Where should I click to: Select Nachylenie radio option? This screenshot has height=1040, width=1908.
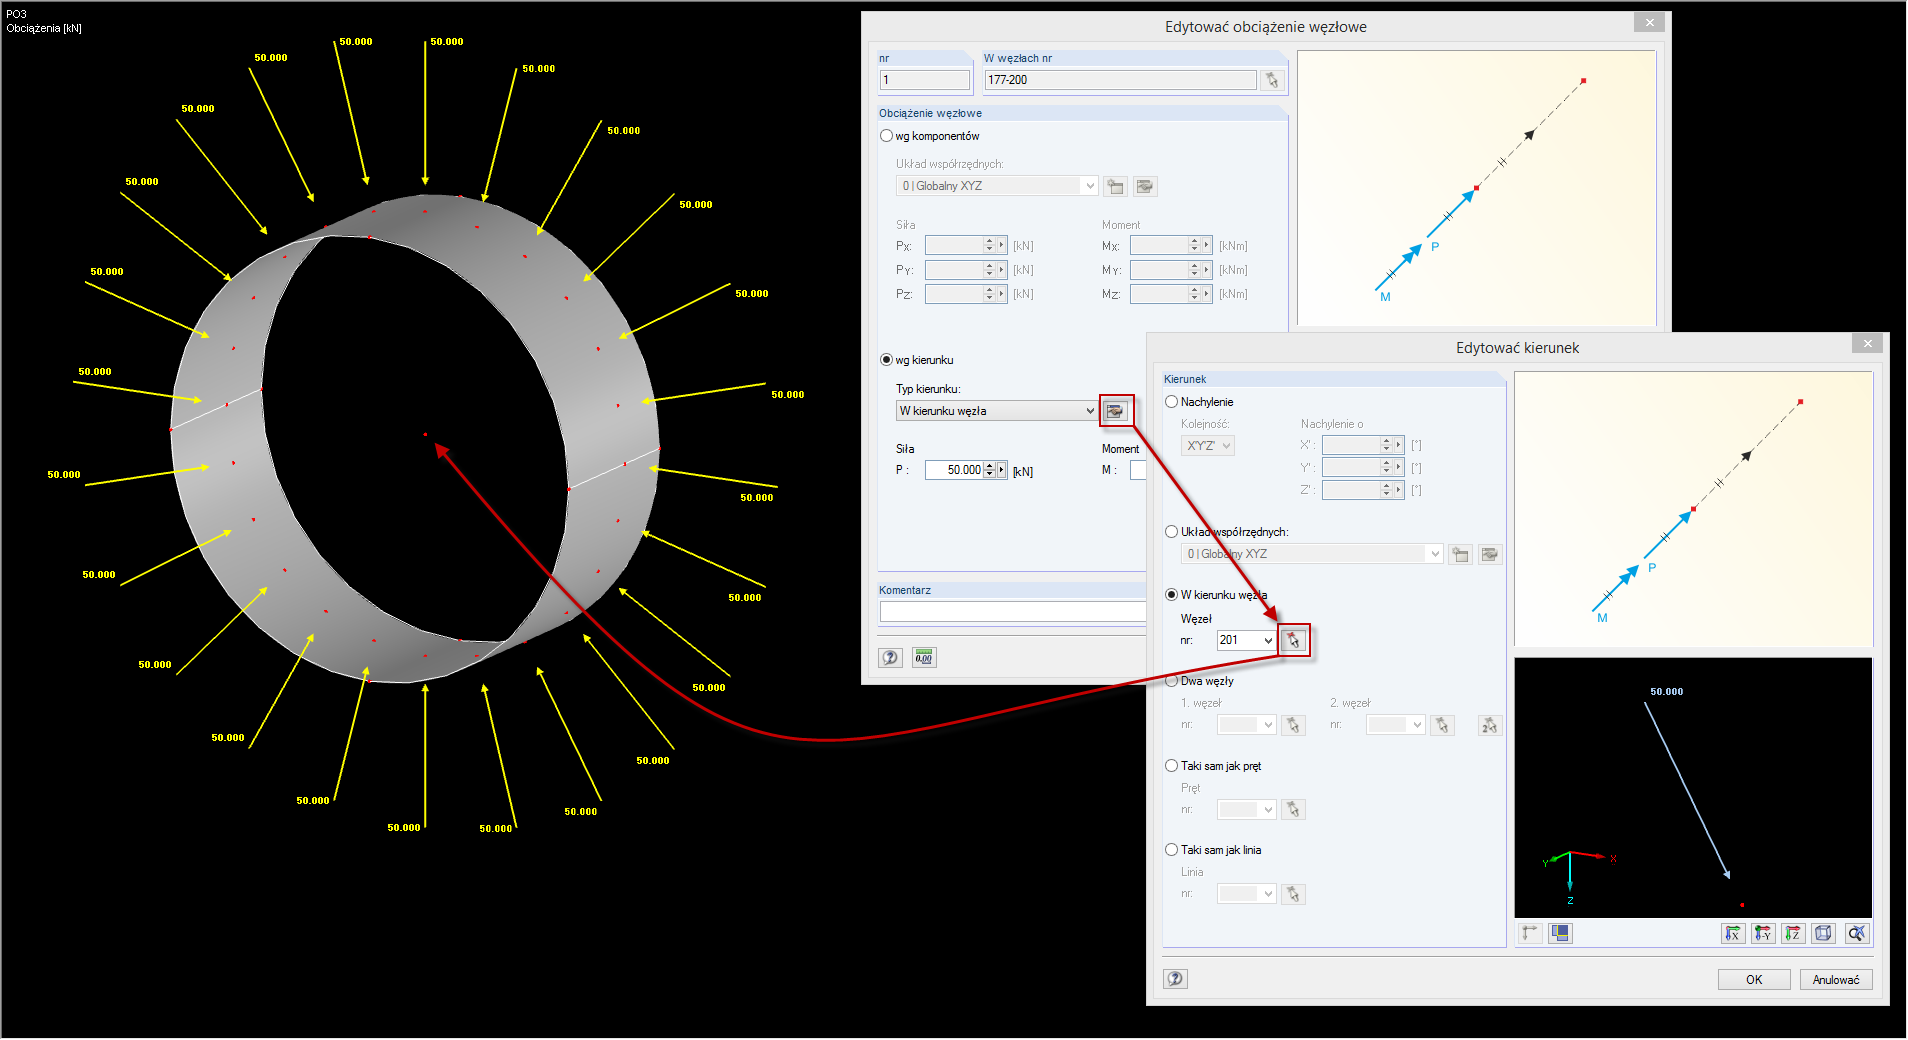pyautogui.click(x=1172, y=402)
